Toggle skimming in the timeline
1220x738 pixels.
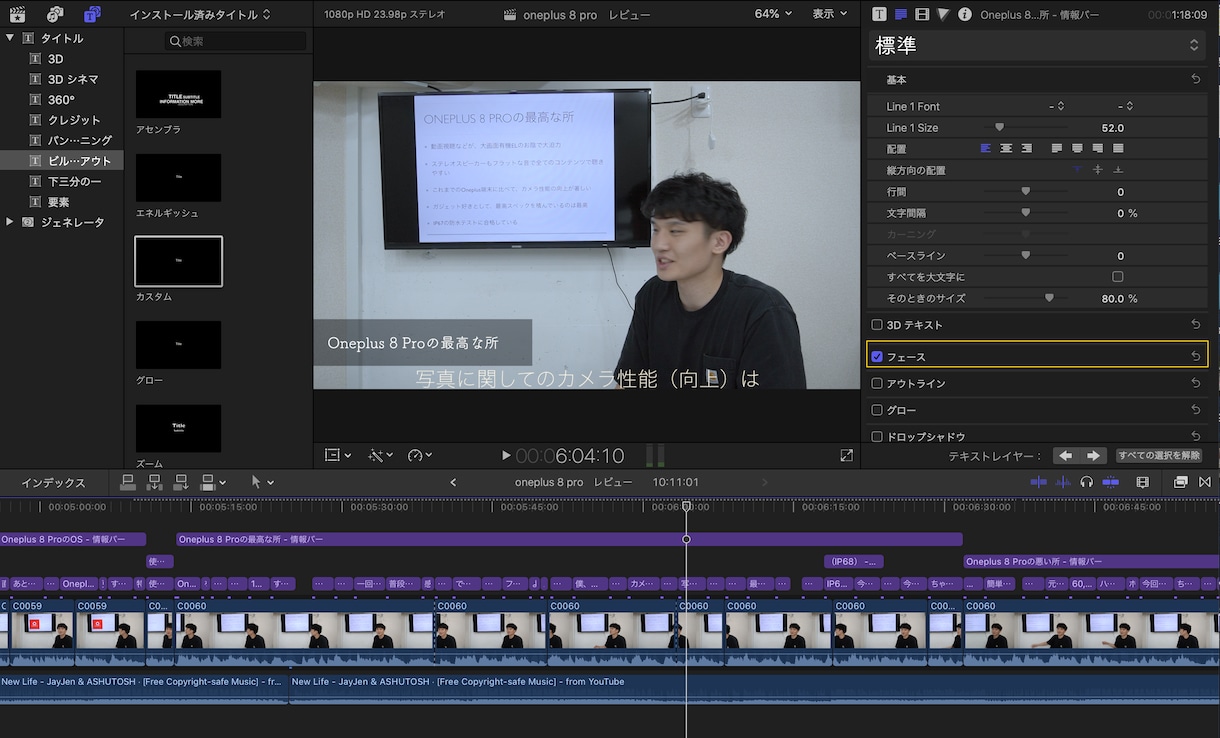tap(1038, 482)
